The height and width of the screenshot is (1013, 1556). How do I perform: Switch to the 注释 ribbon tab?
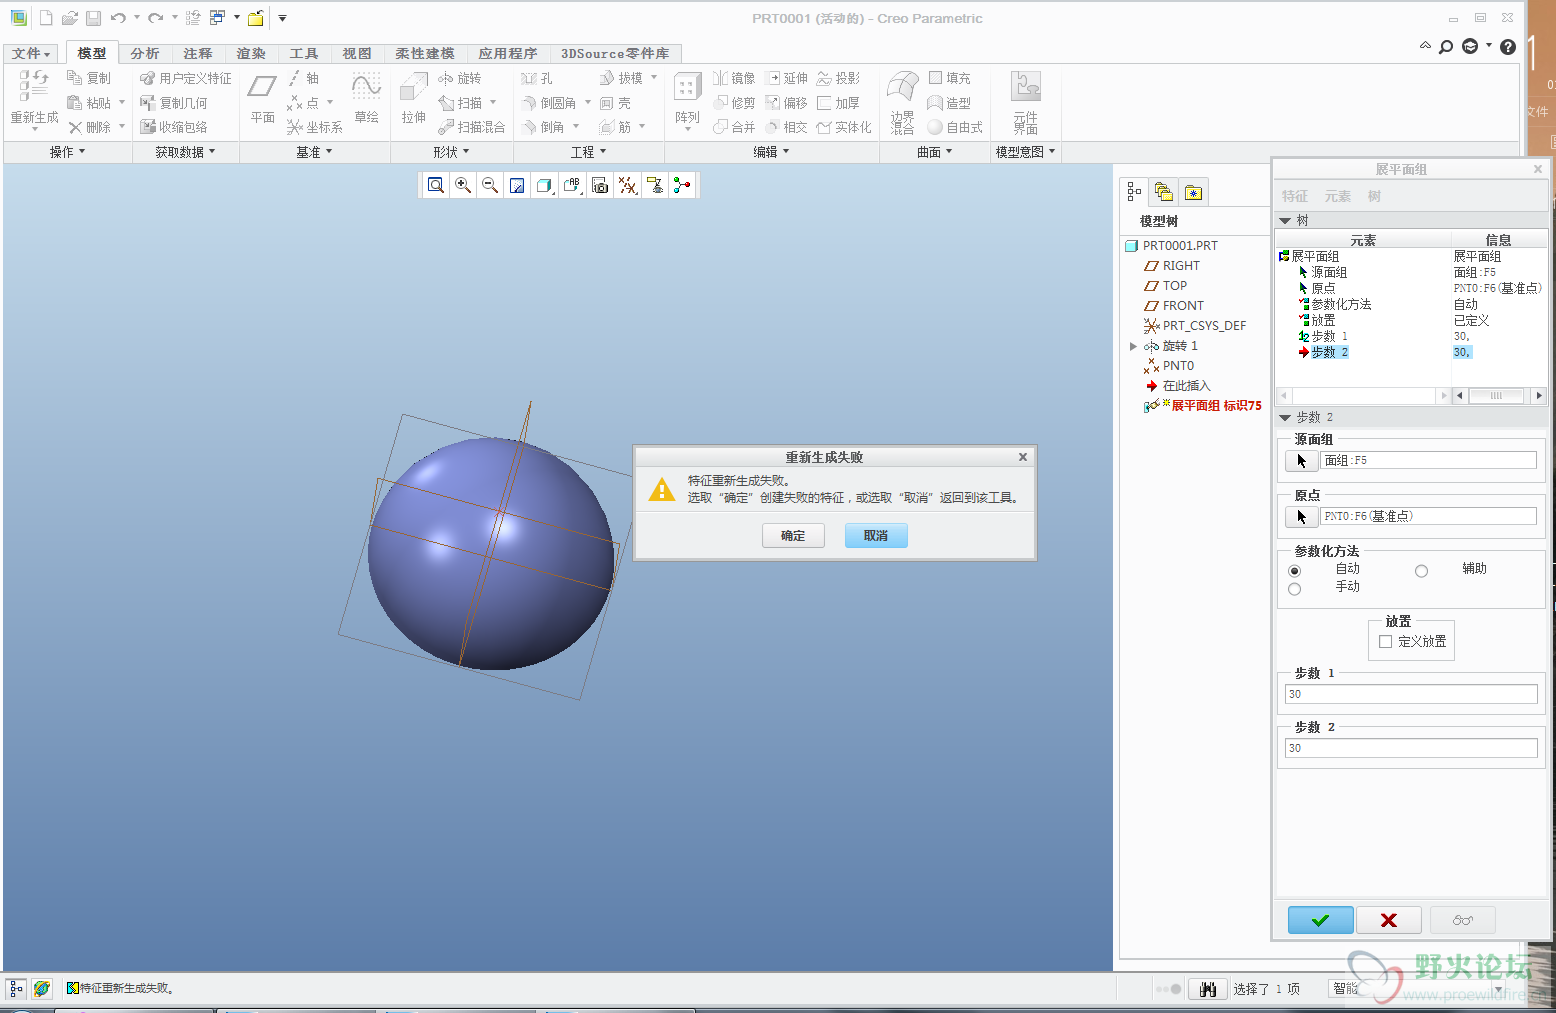pos(198,54)
